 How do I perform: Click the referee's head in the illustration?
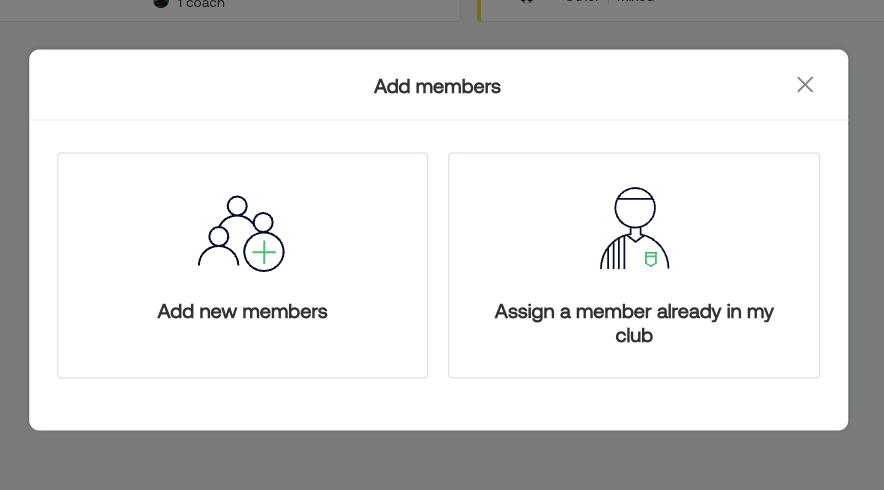click(635, 207)
